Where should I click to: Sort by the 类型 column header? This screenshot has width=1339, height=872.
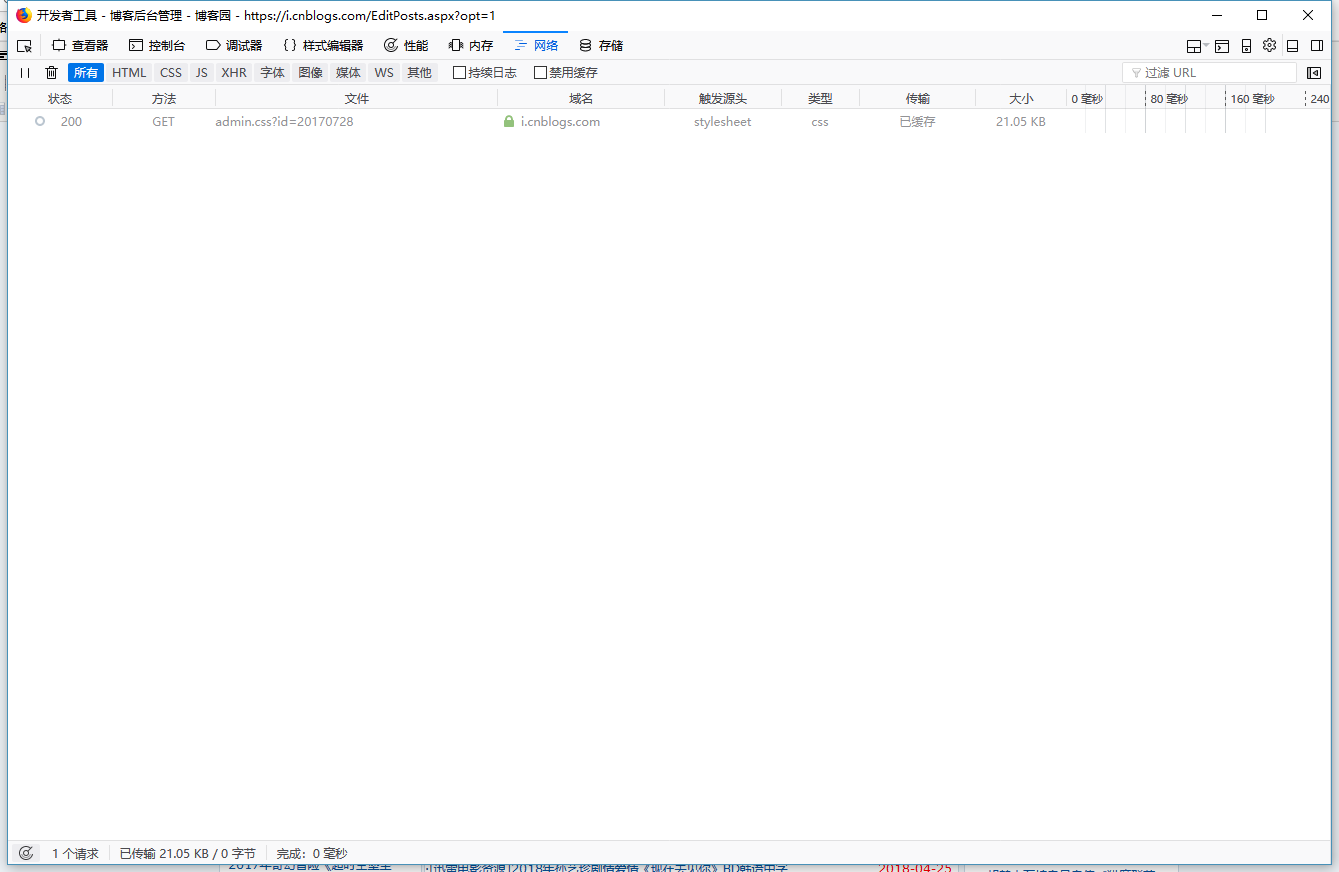tap(820, 99)
